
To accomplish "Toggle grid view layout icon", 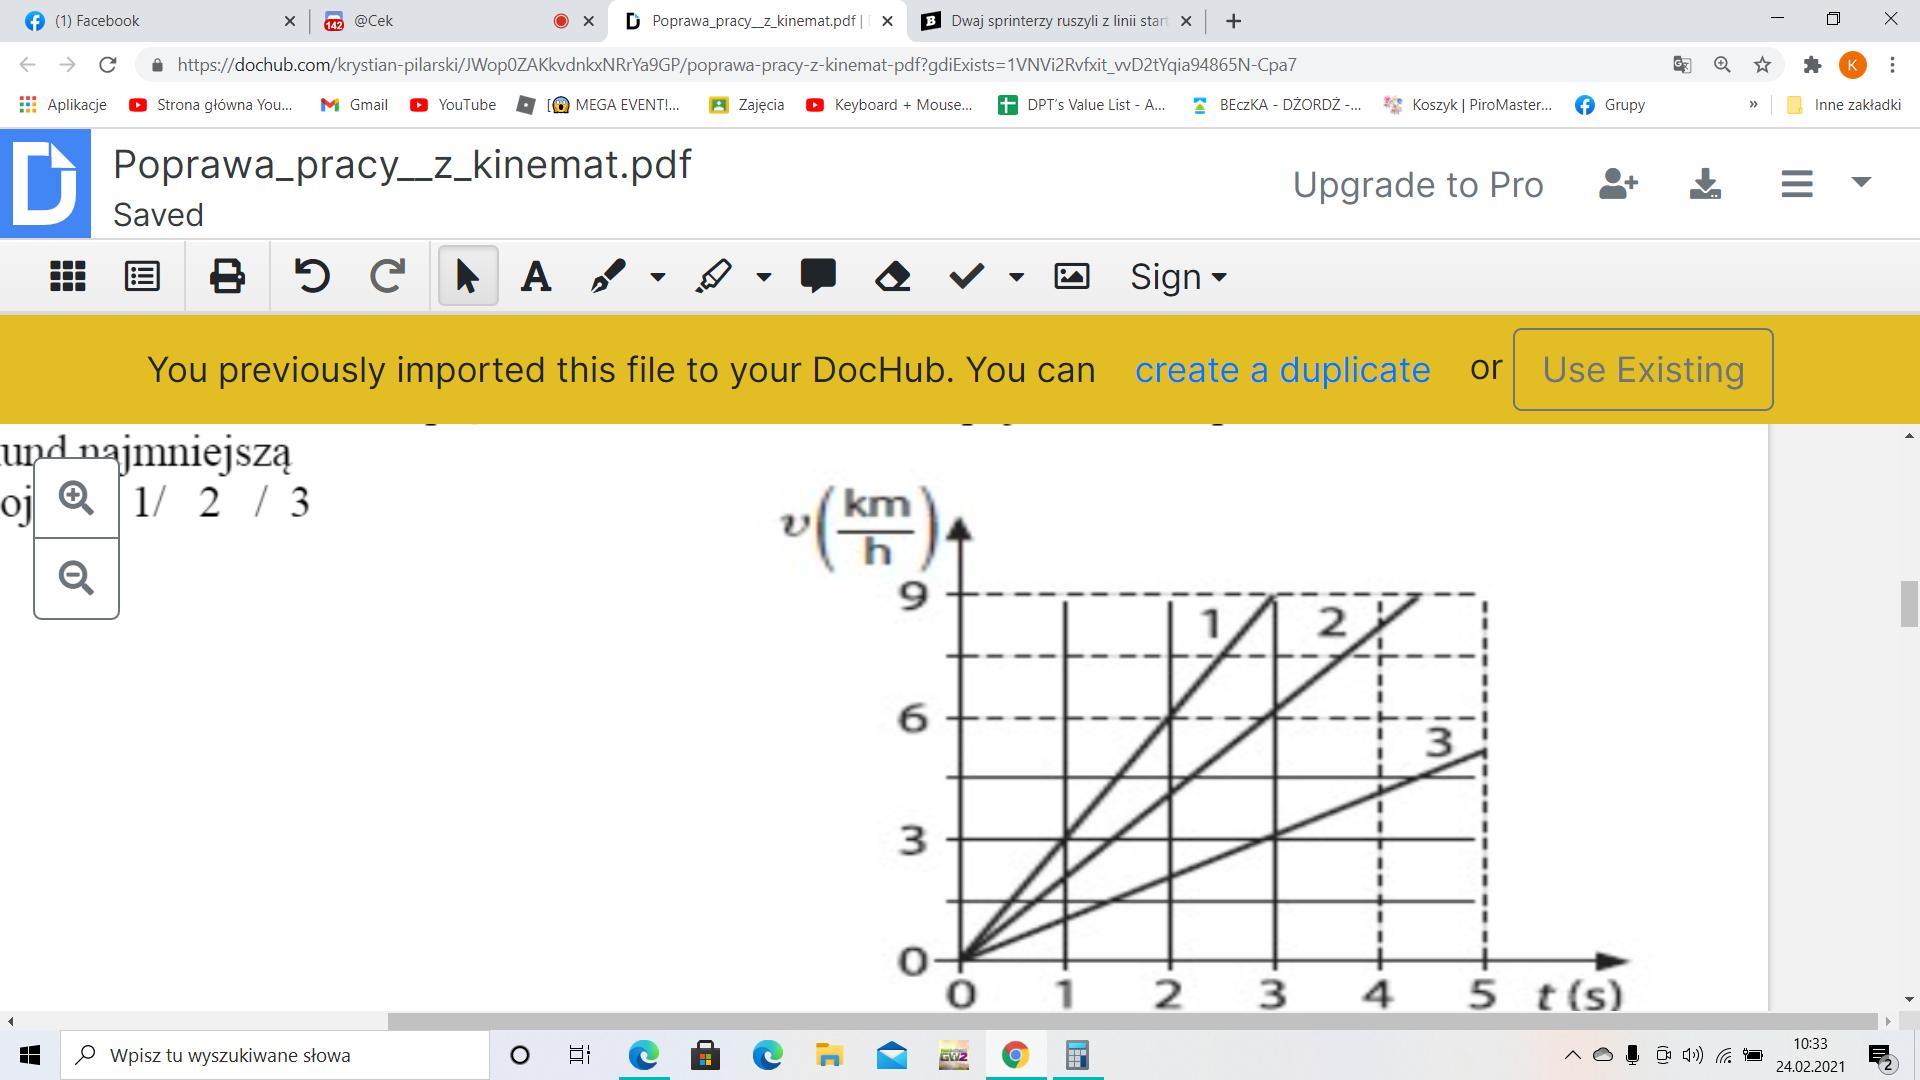I will pyautogui.click(x=65, y=276).
